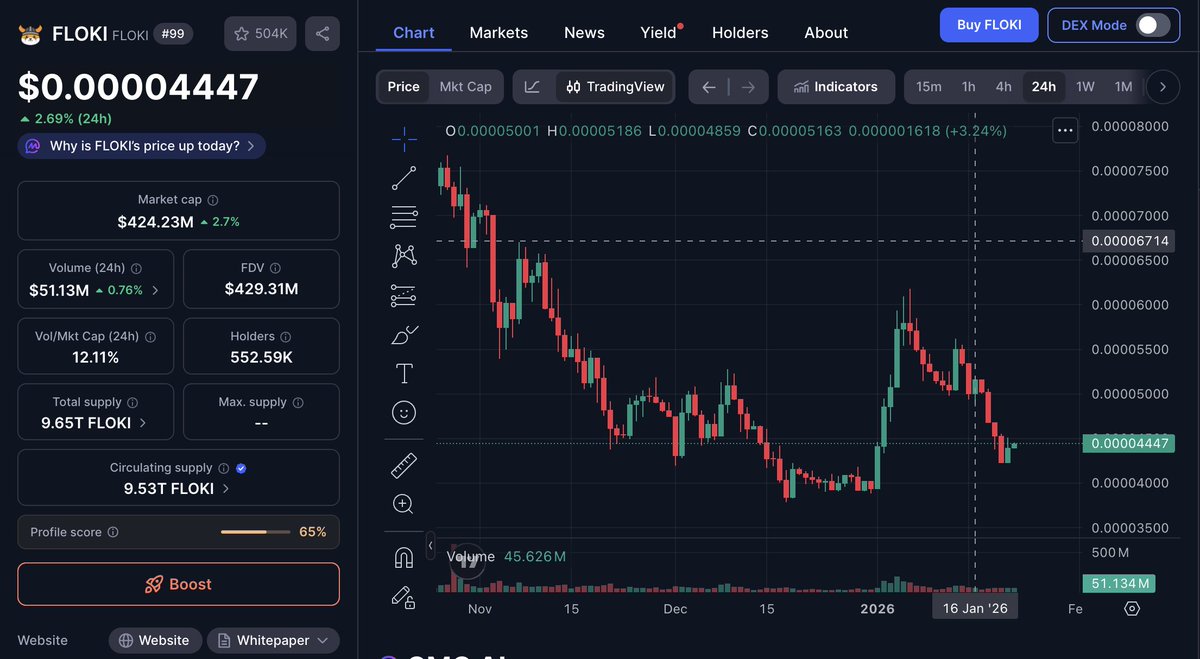Viewport: 1200px width, 659px height.
Task: Toggle the magnet snap mode
Action: point(404,558)
